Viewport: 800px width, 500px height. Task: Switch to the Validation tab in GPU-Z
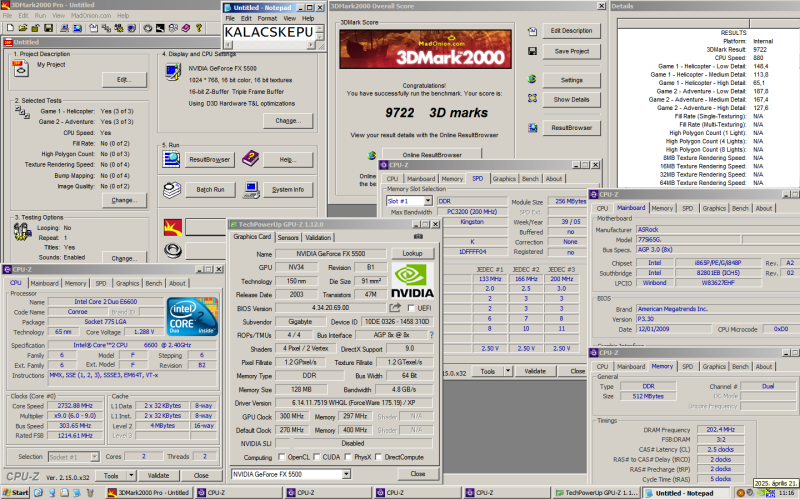[318, 237]
